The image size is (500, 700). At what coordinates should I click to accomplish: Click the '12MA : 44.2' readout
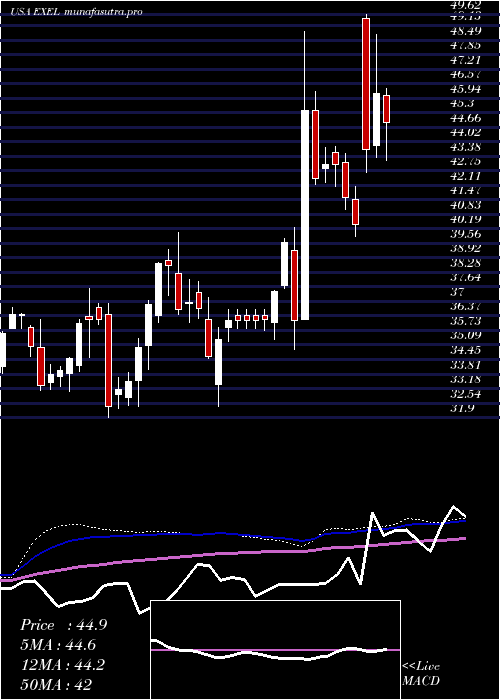coord(62,665)
